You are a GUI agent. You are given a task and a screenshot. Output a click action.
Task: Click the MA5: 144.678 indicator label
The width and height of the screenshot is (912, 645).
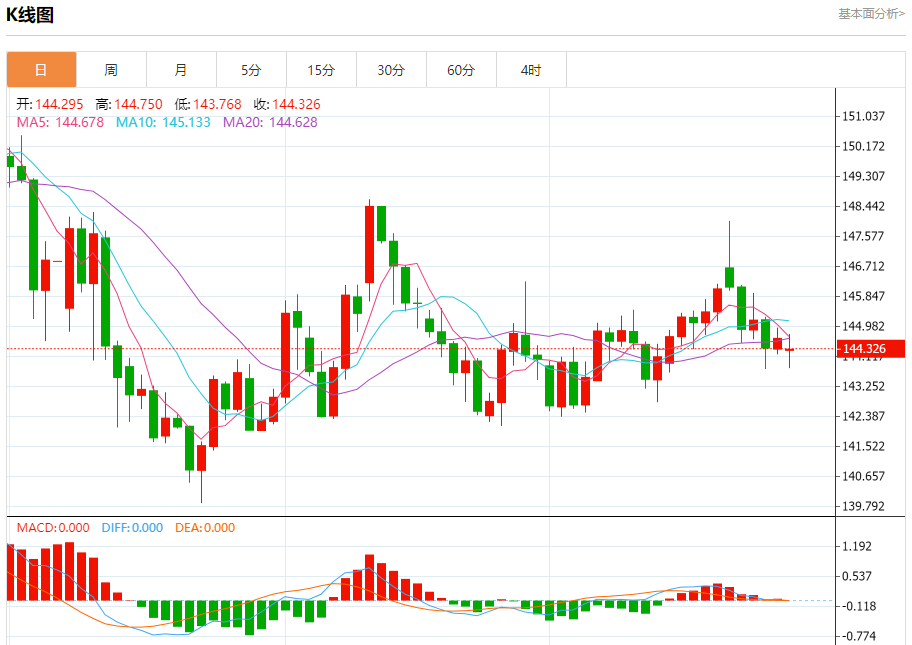pos(60,122)
